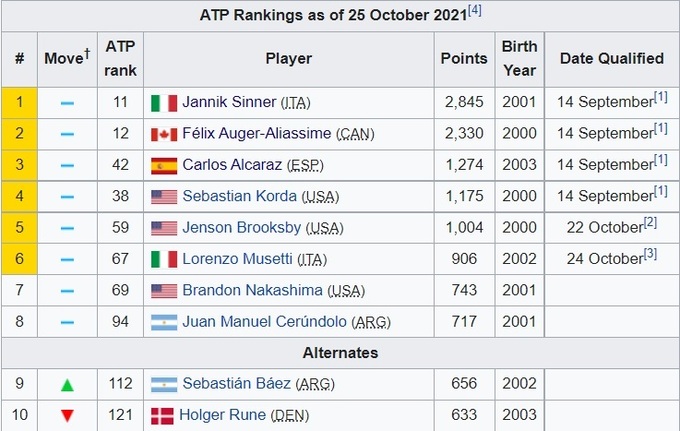Click the Holger Rune link
Image resolution: width=680 pixels, height=431 pixels.
(223, 415)
